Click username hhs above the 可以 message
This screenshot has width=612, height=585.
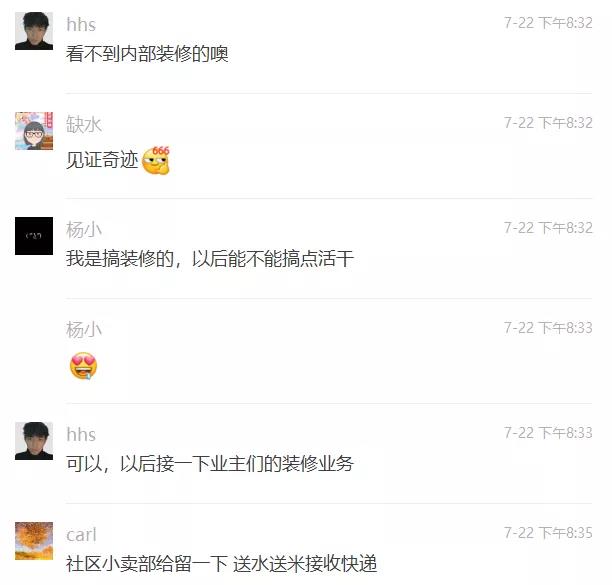81,434
